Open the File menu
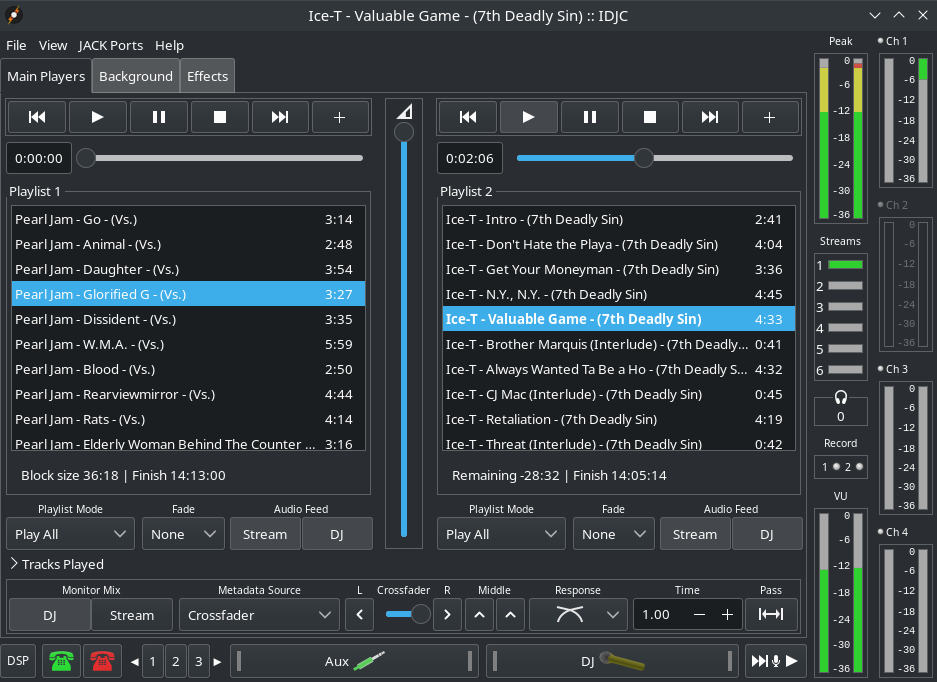937x682 pixels. 16,45
